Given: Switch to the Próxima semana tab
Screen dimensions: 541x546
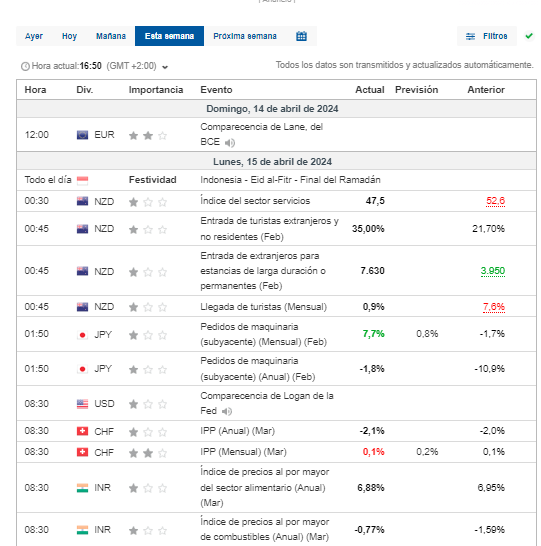Looking at the screenshot, I should click(245, 36).
